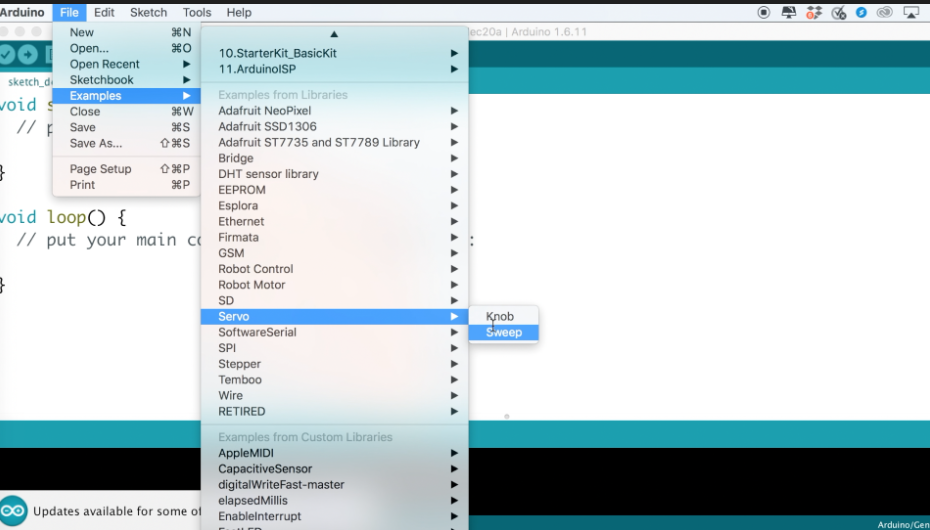Click the screen recording stop icon in menu bar

(x=764, y=12)
